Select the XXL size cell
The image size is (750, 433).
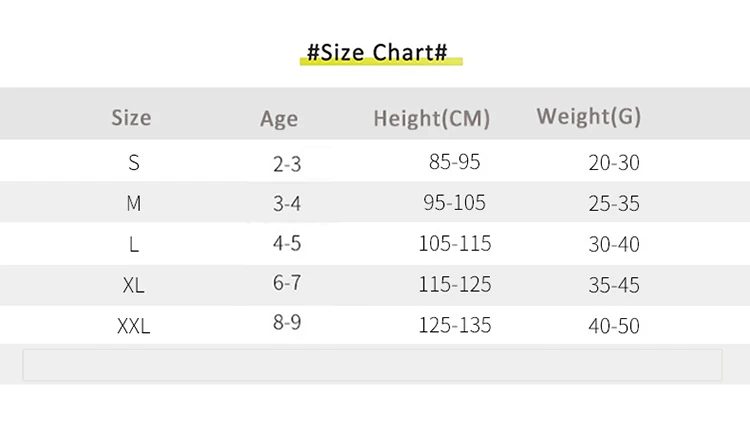(x=134, y=326)
